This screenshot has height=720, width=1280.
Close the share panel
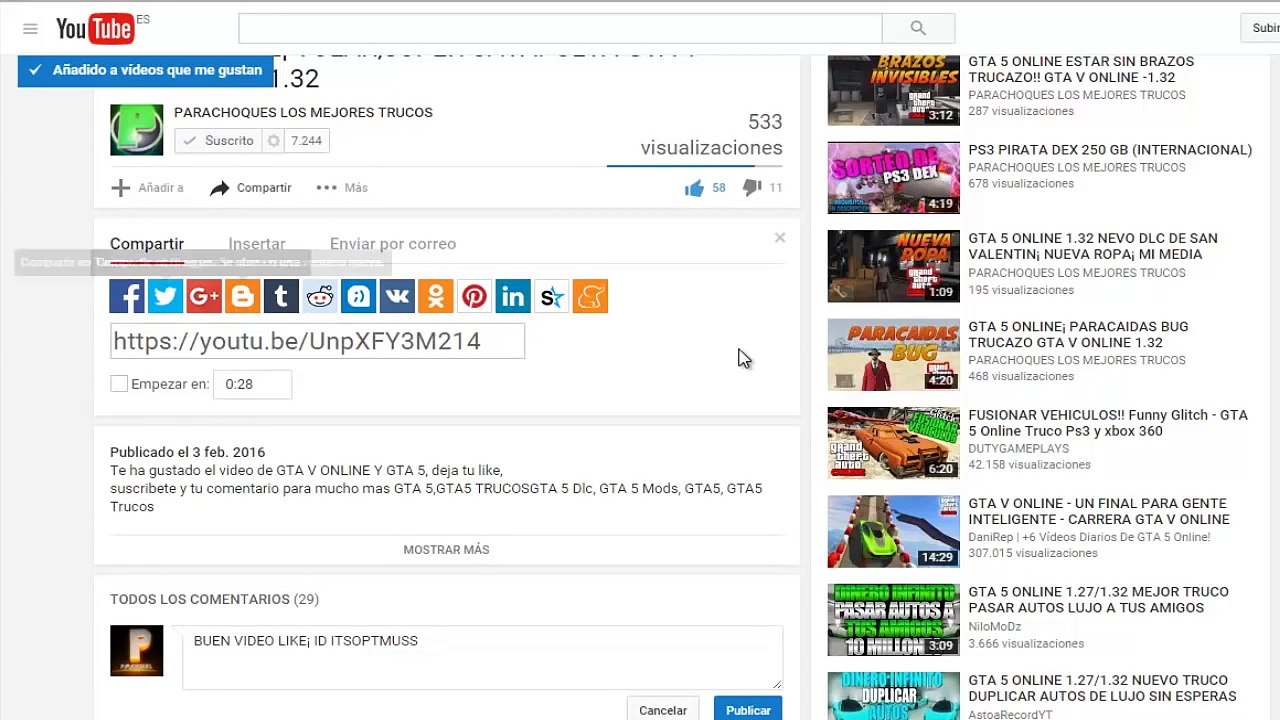click(x=780, y=238)
